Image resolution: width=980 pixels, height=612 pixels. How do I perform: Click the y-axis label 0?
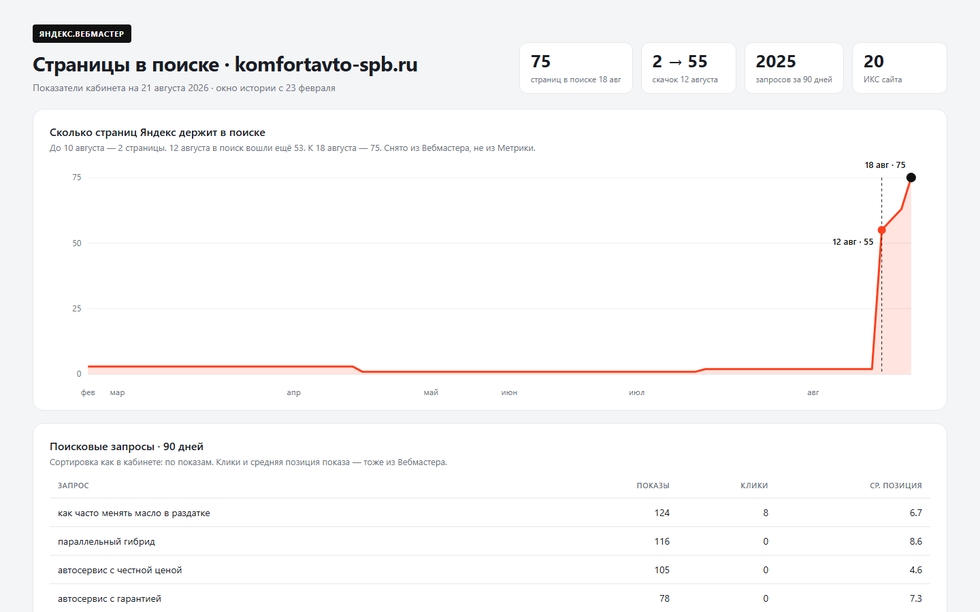coord(79,374)
